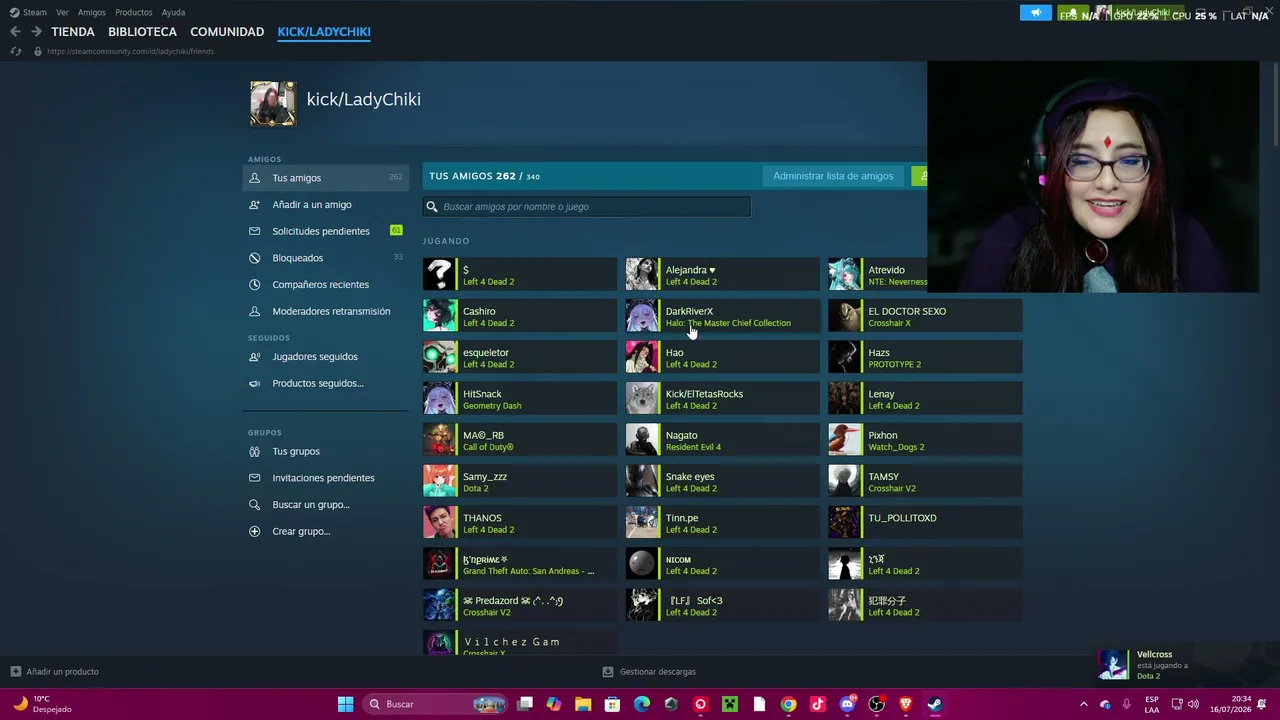Open the Productos menu
Screen dimensions: 1280x720
pyautogui.click(x=134, y=12)
